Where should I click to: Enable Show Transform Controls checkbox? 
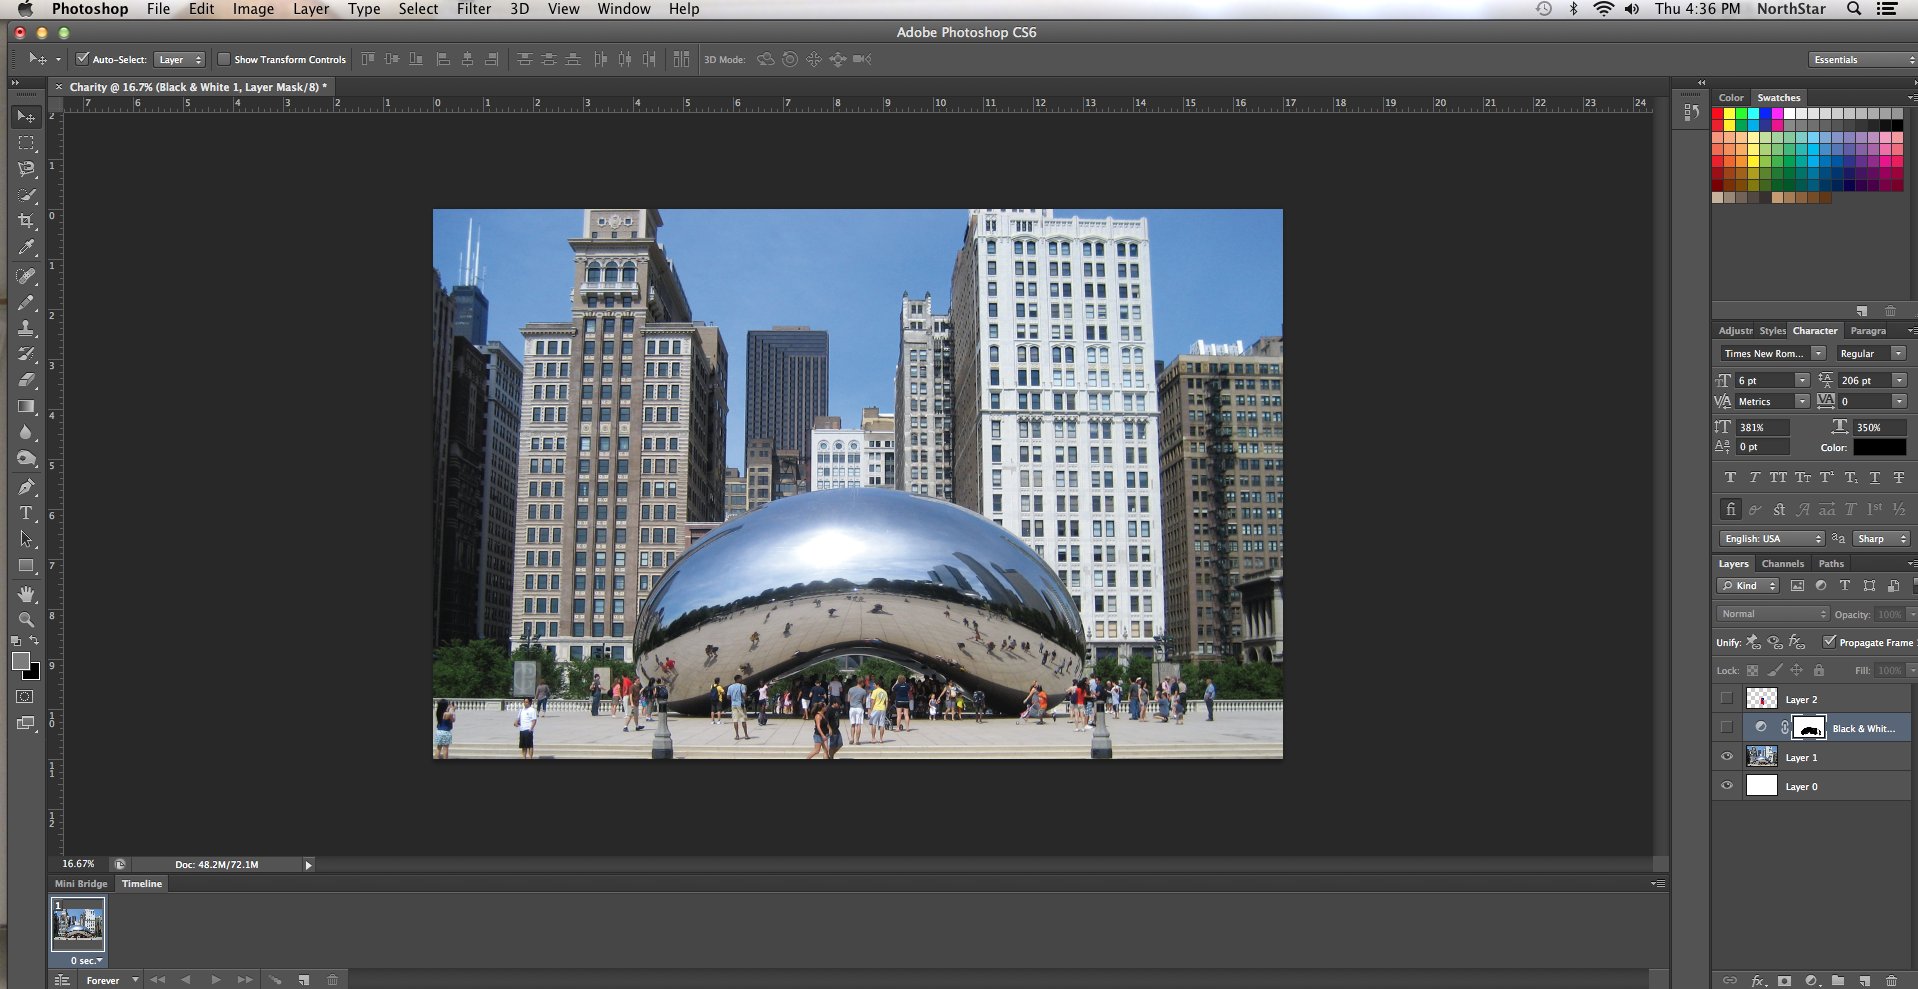tap(224, 59)
